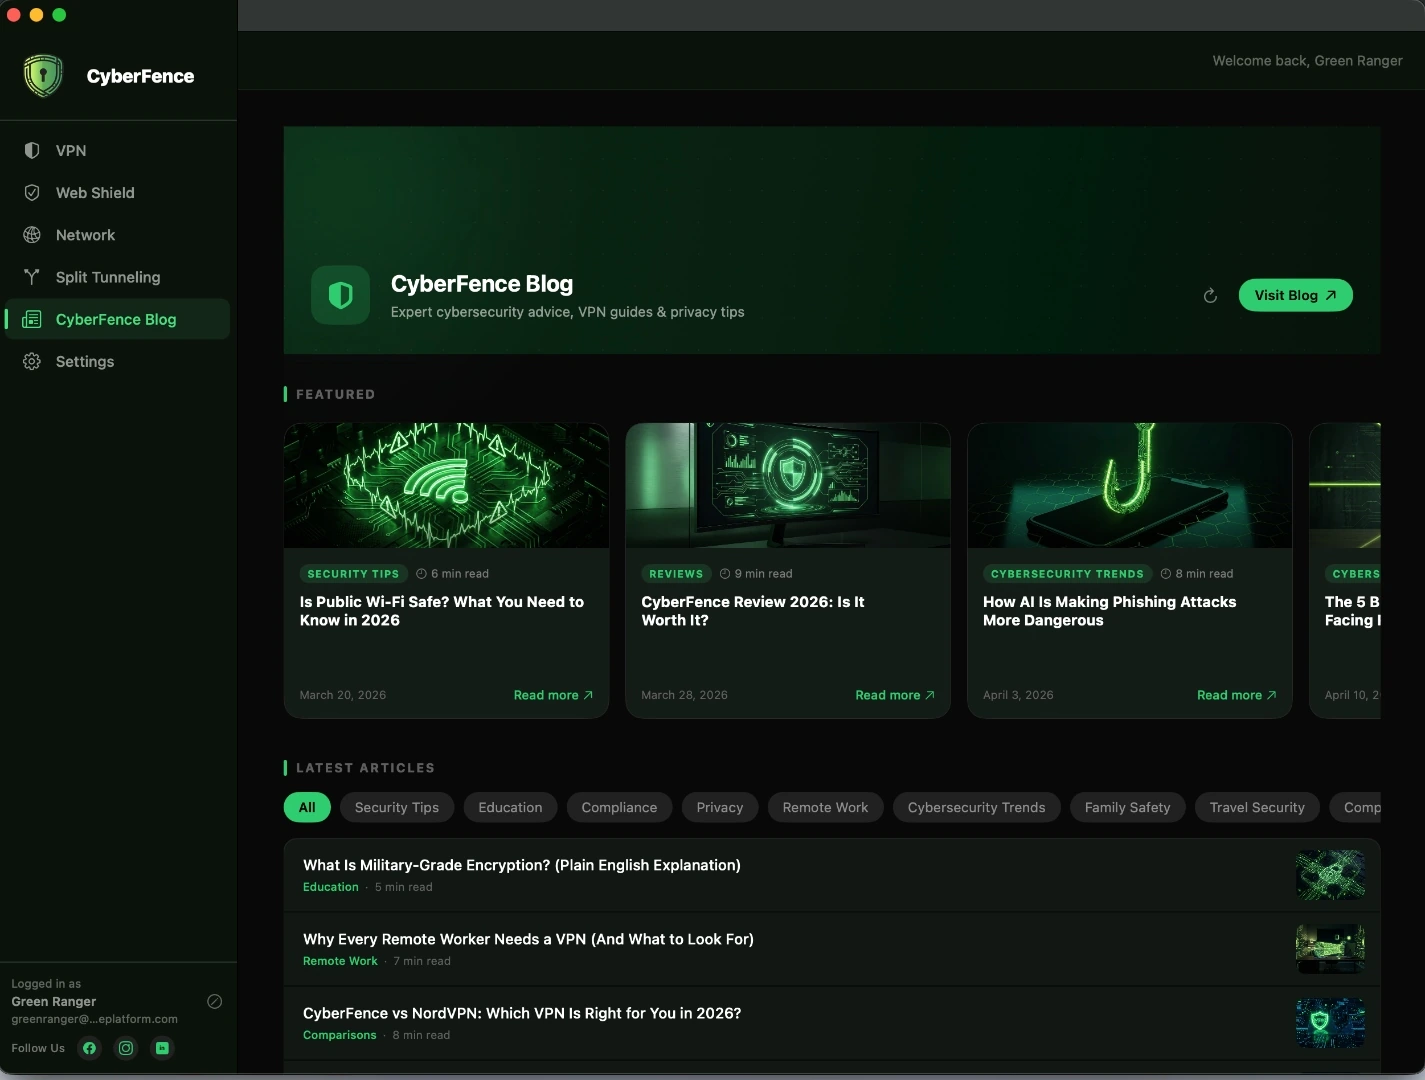This screenshot has height=1080, width=1425.
Task: Click the clock icon by 6 min read
Action: point(421,574)
